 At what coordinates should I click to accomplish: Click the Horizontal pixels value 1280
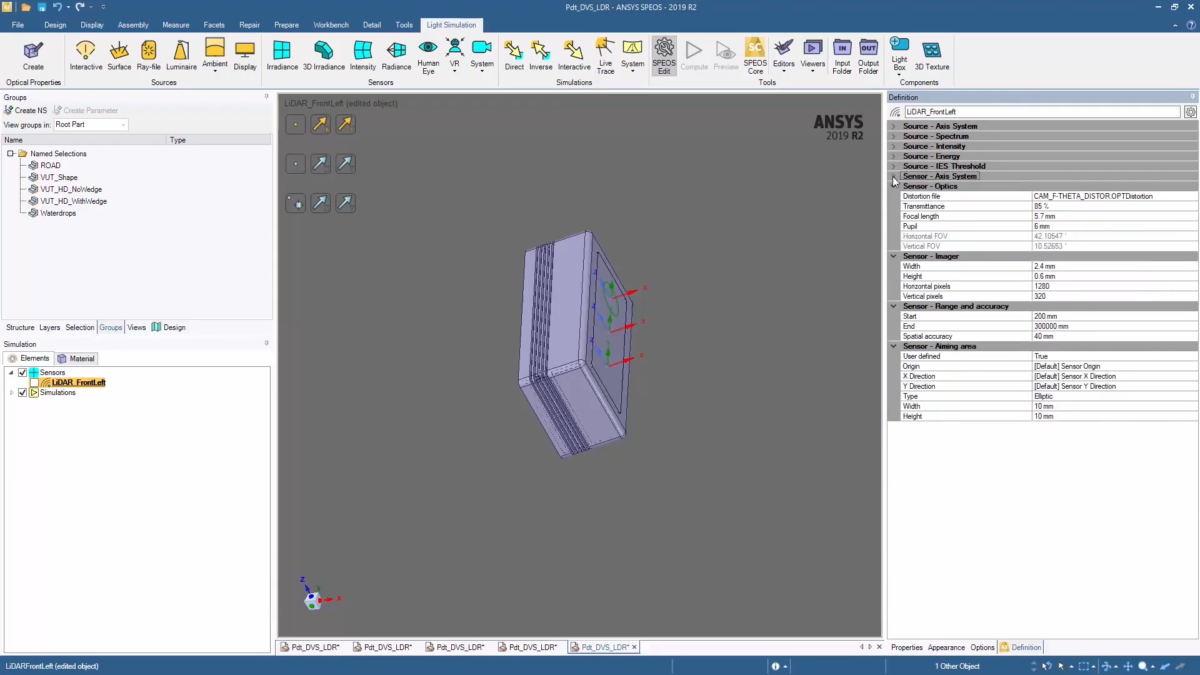pos(1114,286)
